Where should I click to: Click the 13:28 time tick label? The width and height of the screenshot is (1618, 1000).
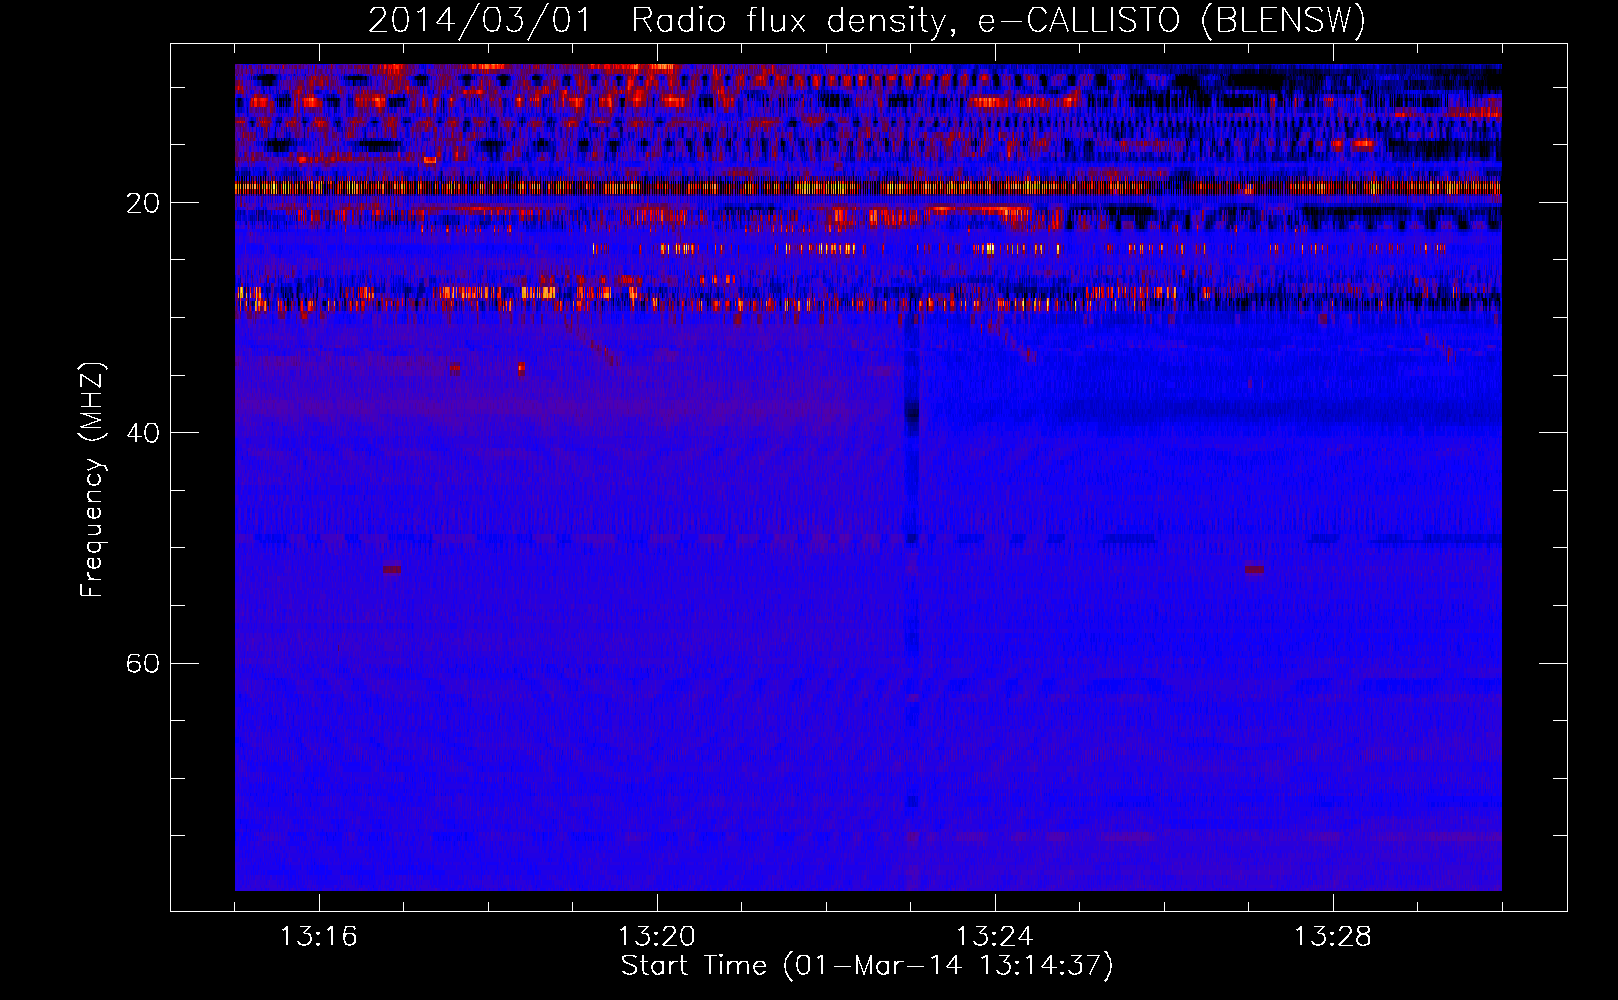click(1332, 937)
